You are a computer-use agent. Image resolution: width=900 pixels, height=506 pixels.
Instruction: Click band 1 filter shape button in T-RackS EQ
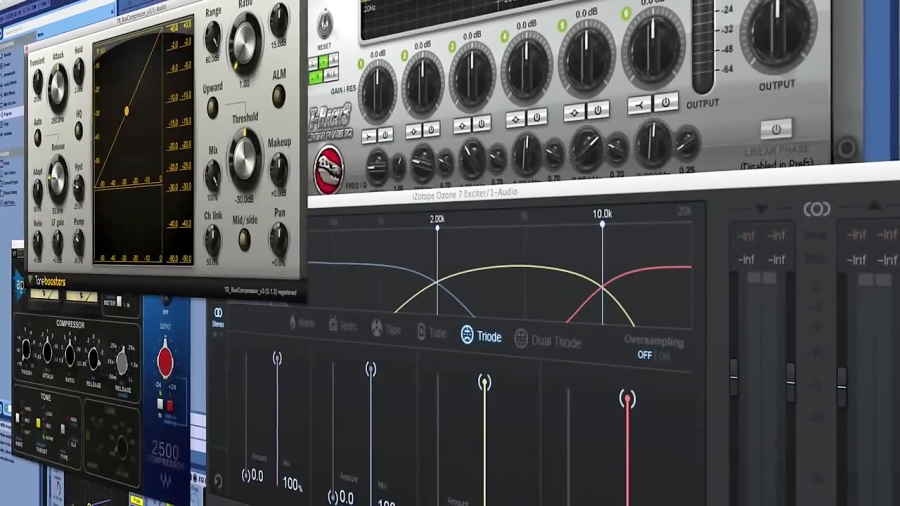coord(369,136)
